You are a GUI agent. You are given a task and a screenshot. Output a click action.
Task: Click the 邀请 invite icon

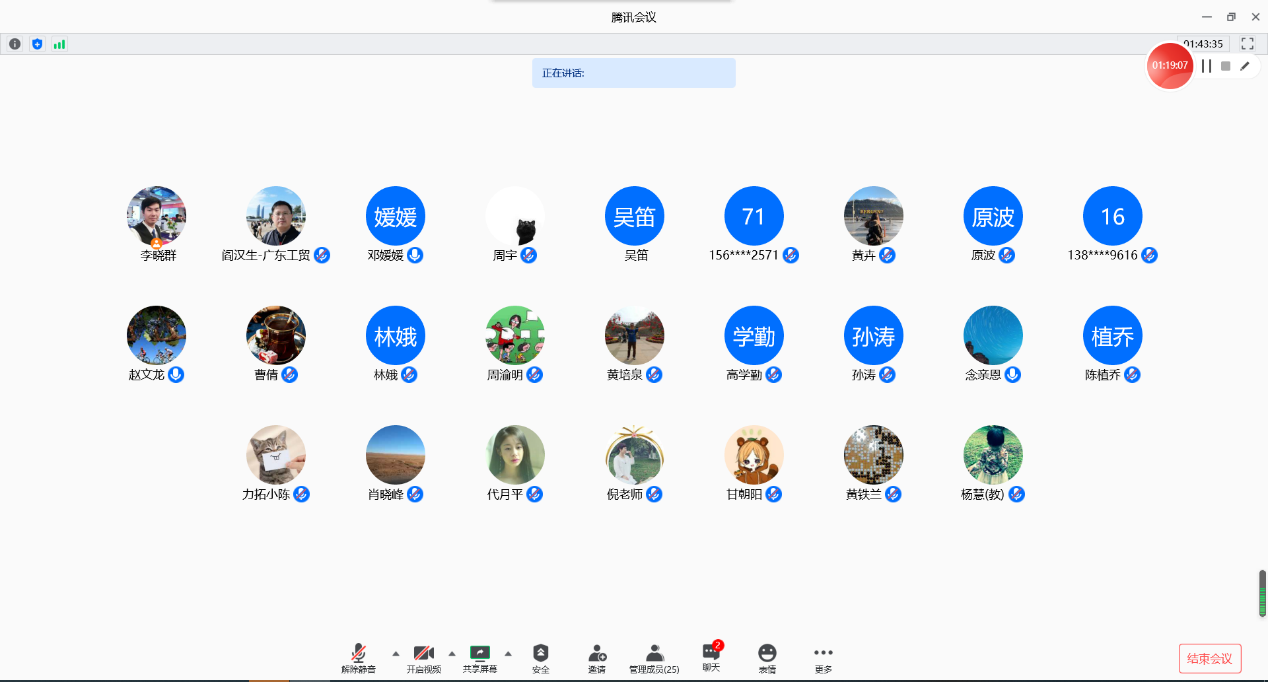[x=597, y=657]
